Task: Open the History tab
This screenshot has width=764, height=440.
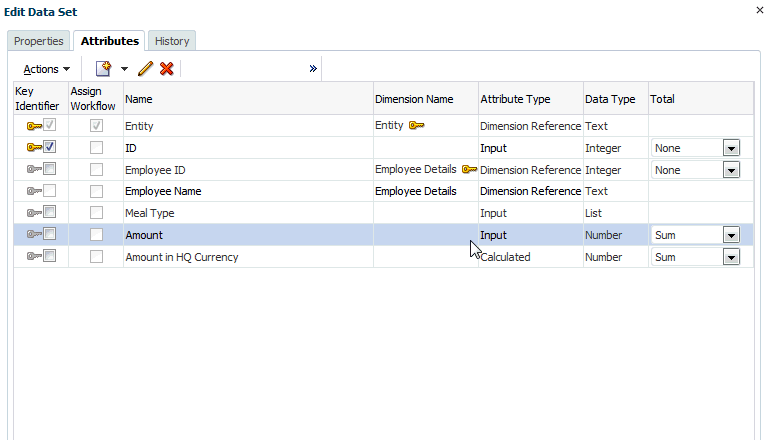Action: click(x=172, y=41)
